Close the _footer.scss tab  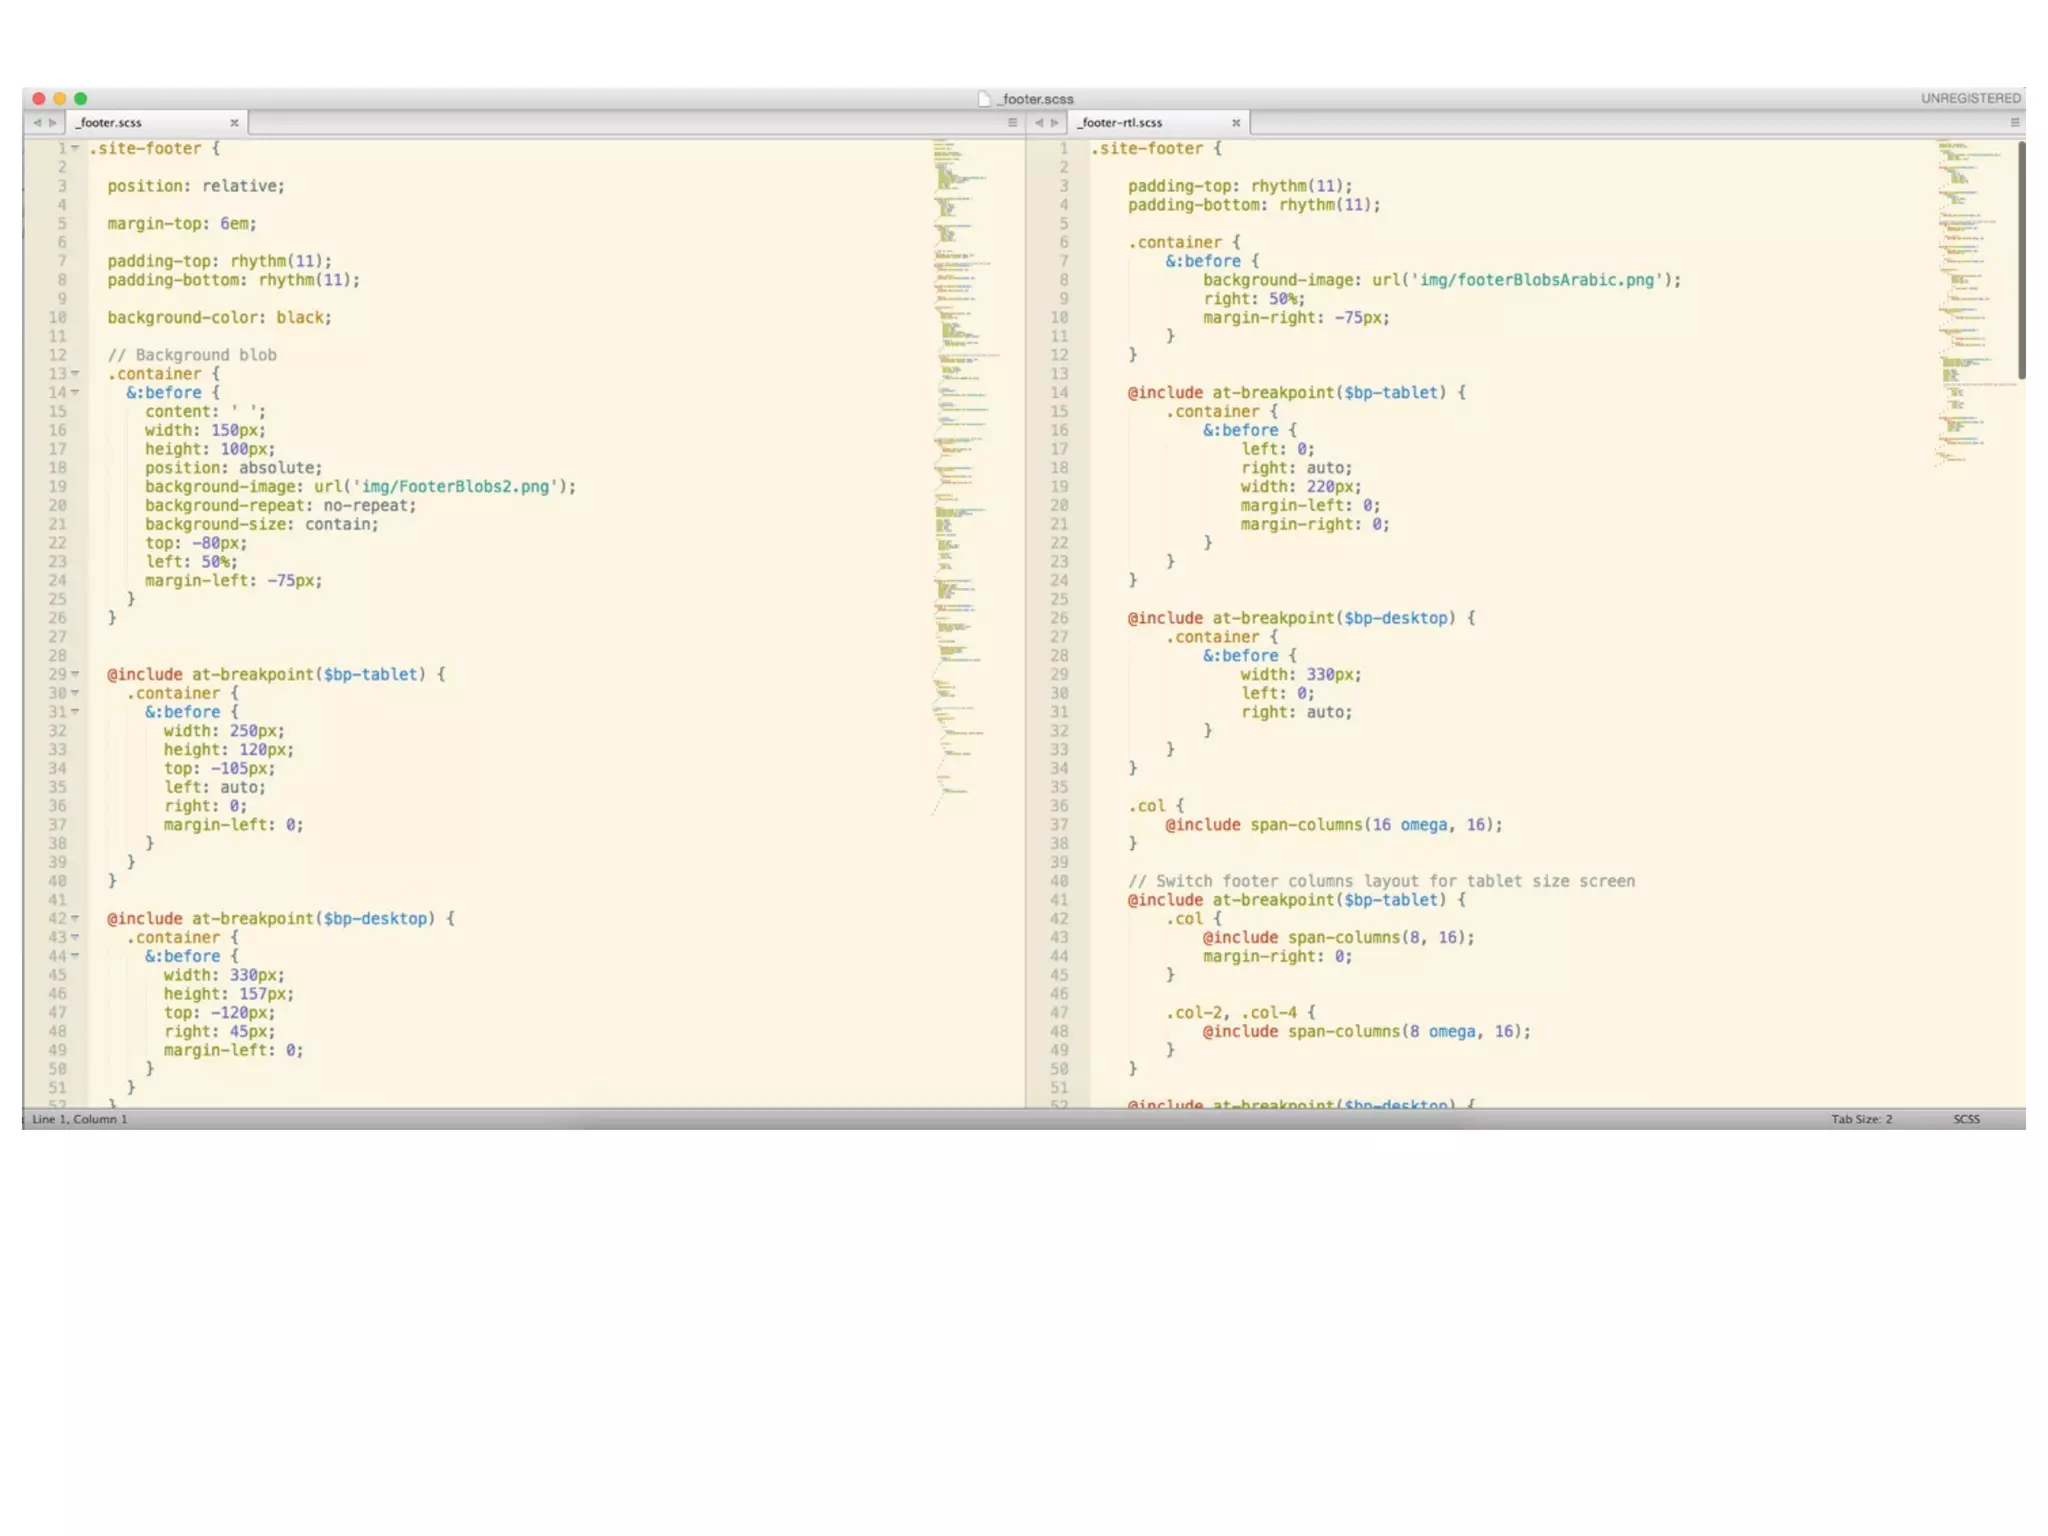click(x=234, y=123)
